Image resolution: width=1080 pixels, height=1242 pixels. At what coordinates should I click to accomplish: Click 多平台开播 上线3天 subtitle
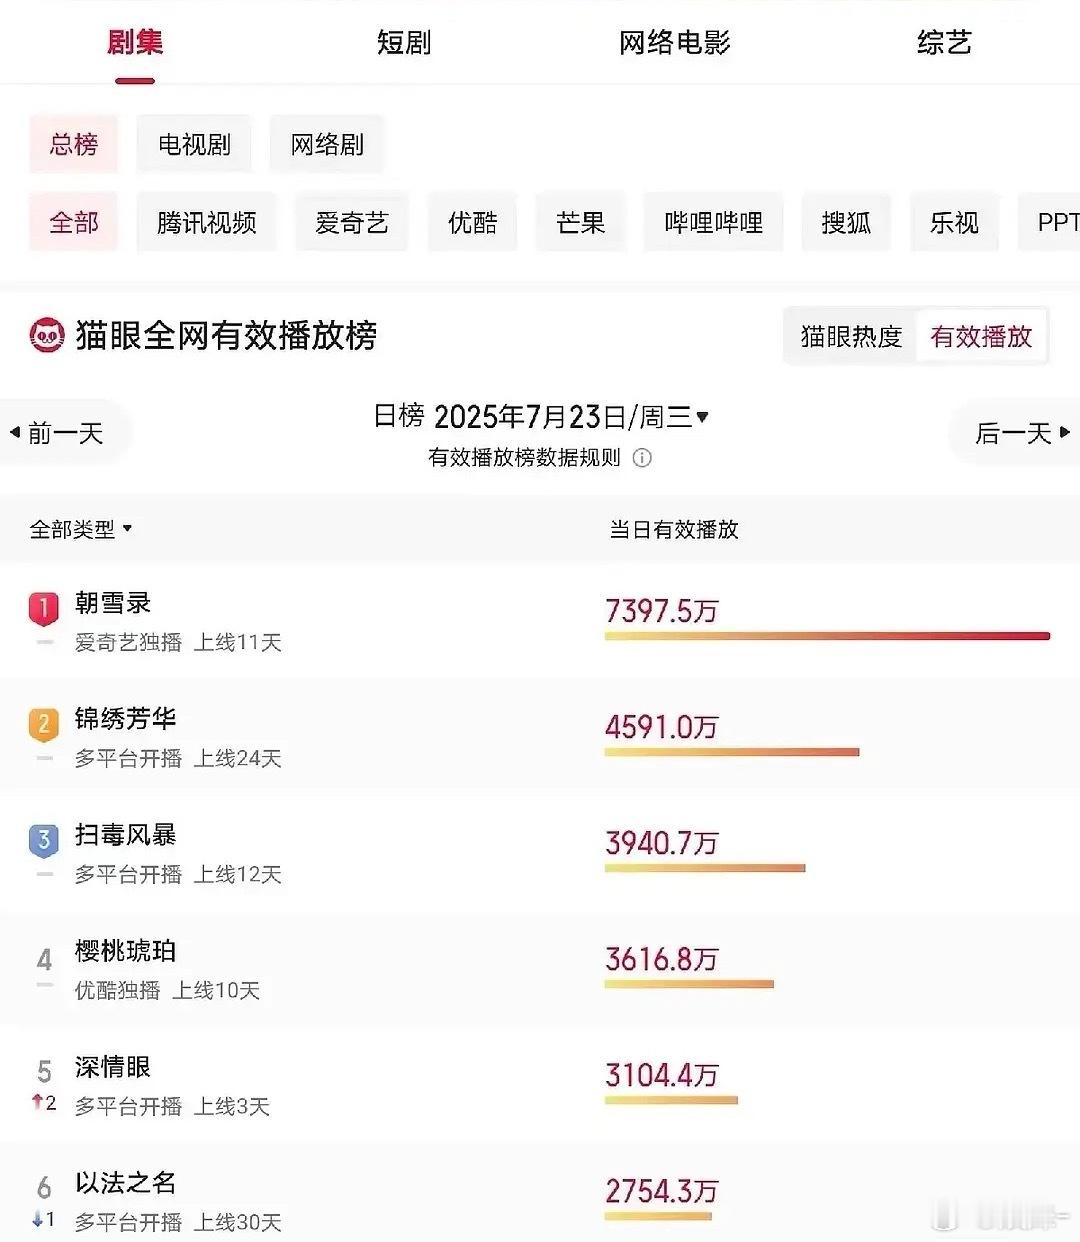tap(172, 1106)
